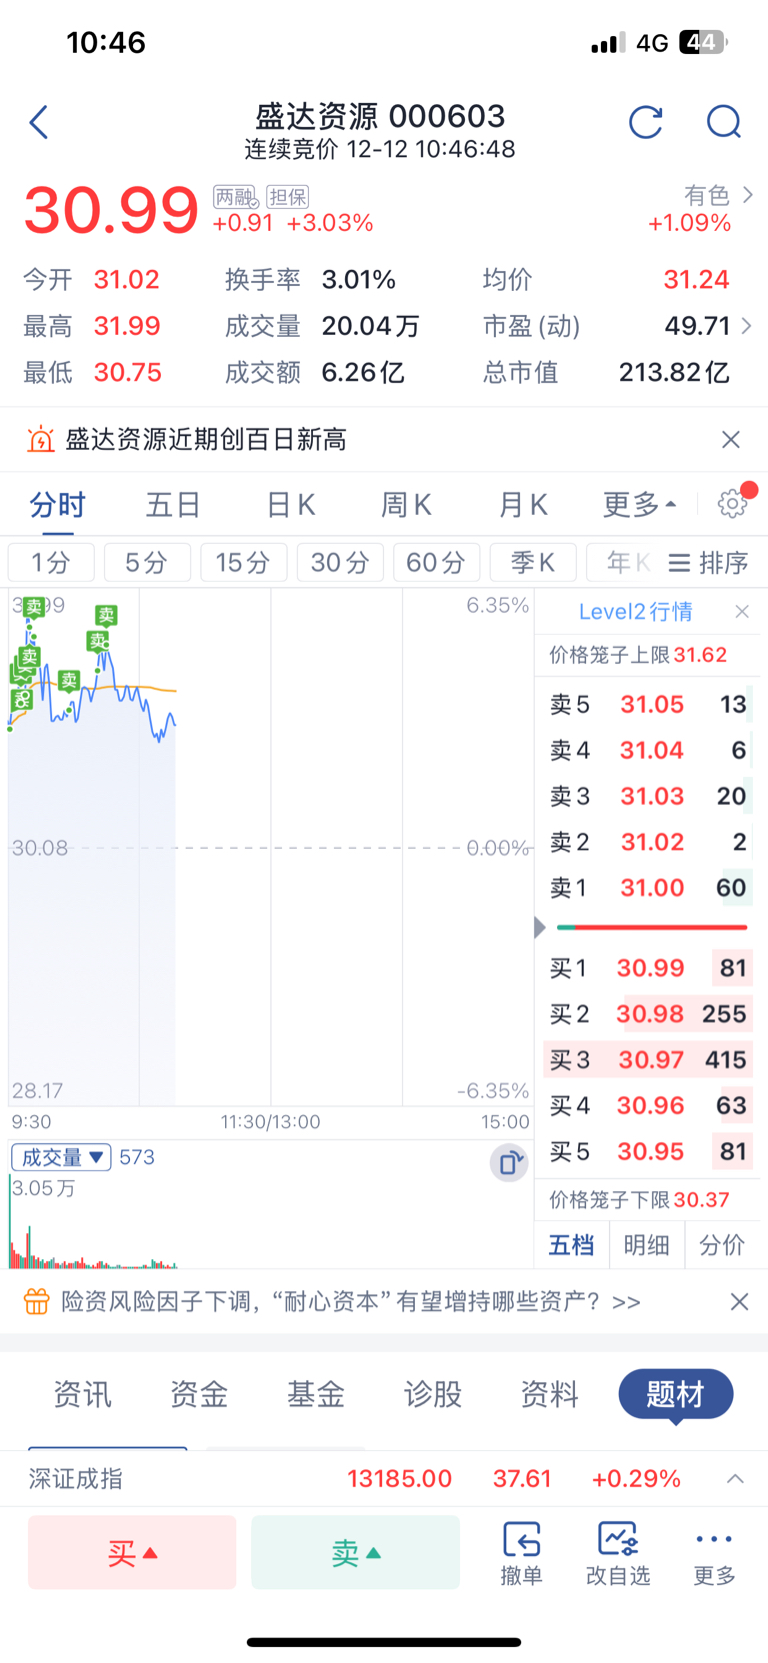Expand the 深证成指 index bar
The height and width of the screenshot is (1663, 768).
click(x=735, y=1478)
